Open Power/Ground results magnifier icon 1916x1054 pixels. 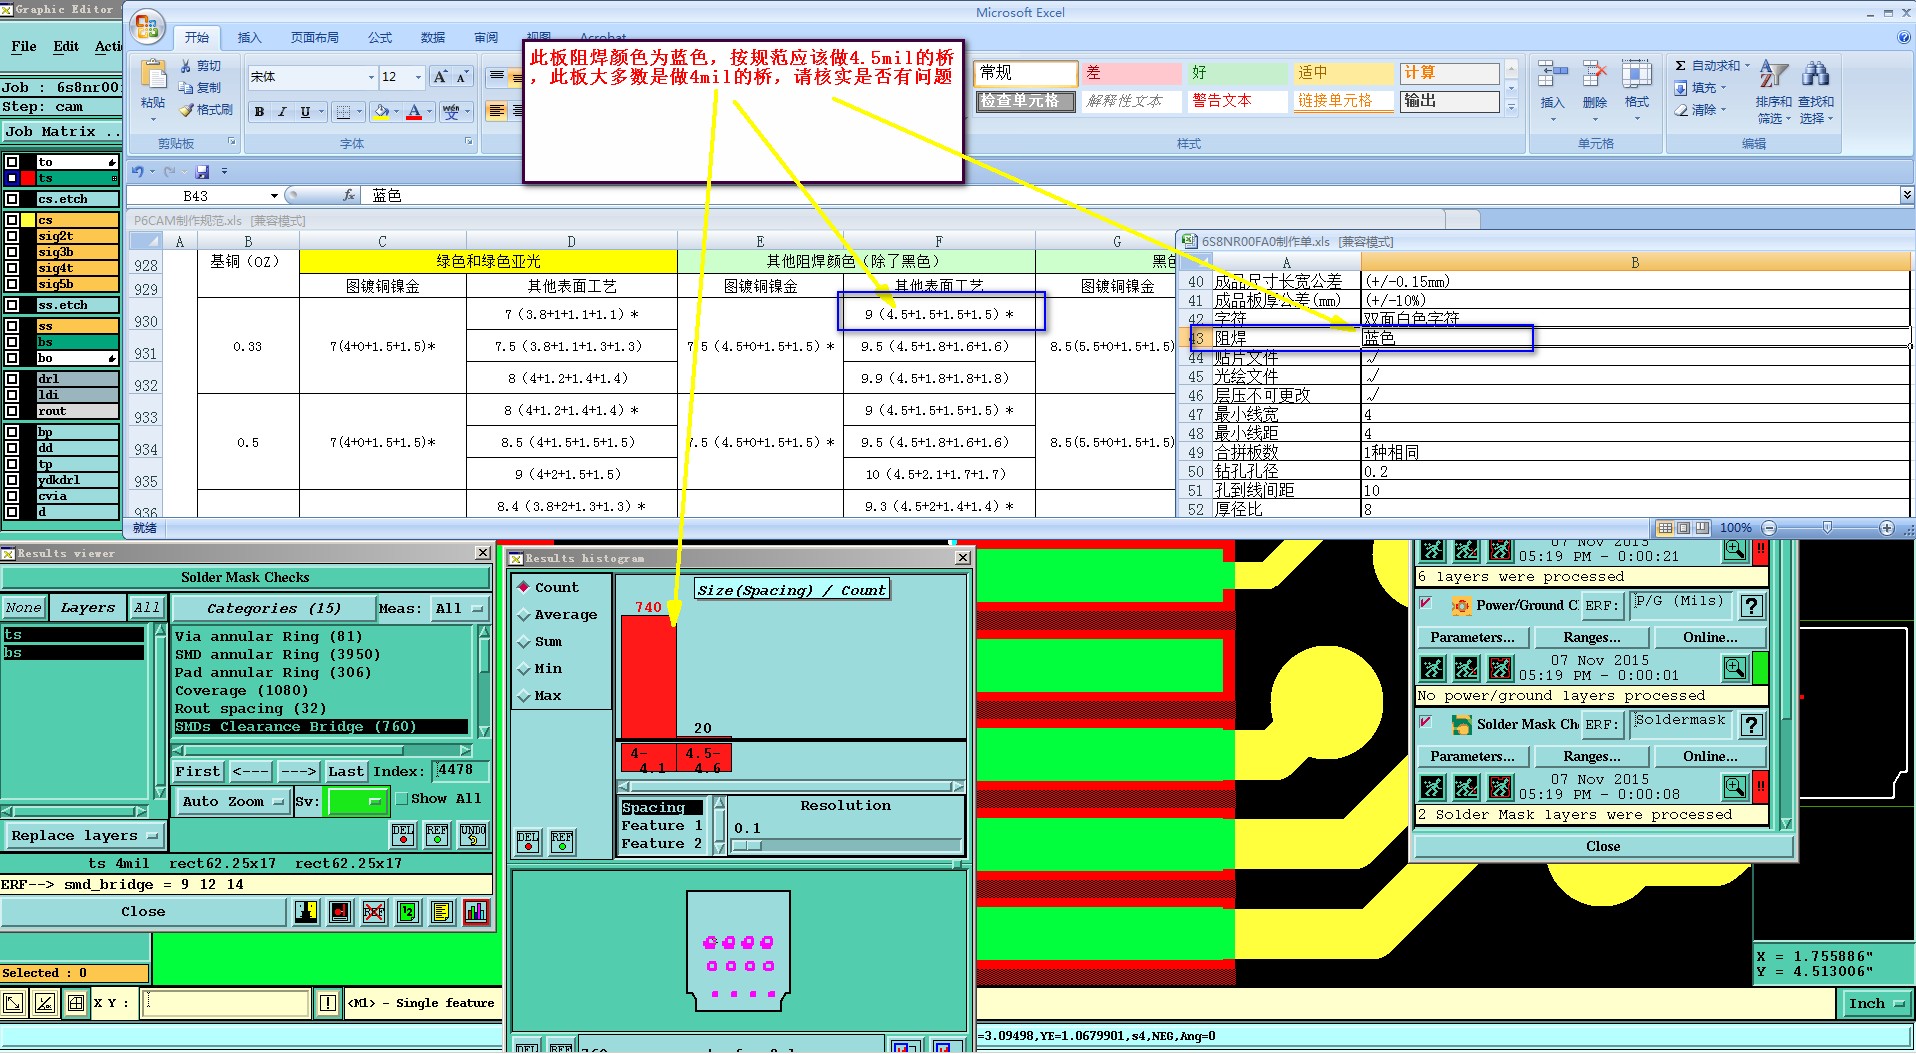(x=1735, y=668)
